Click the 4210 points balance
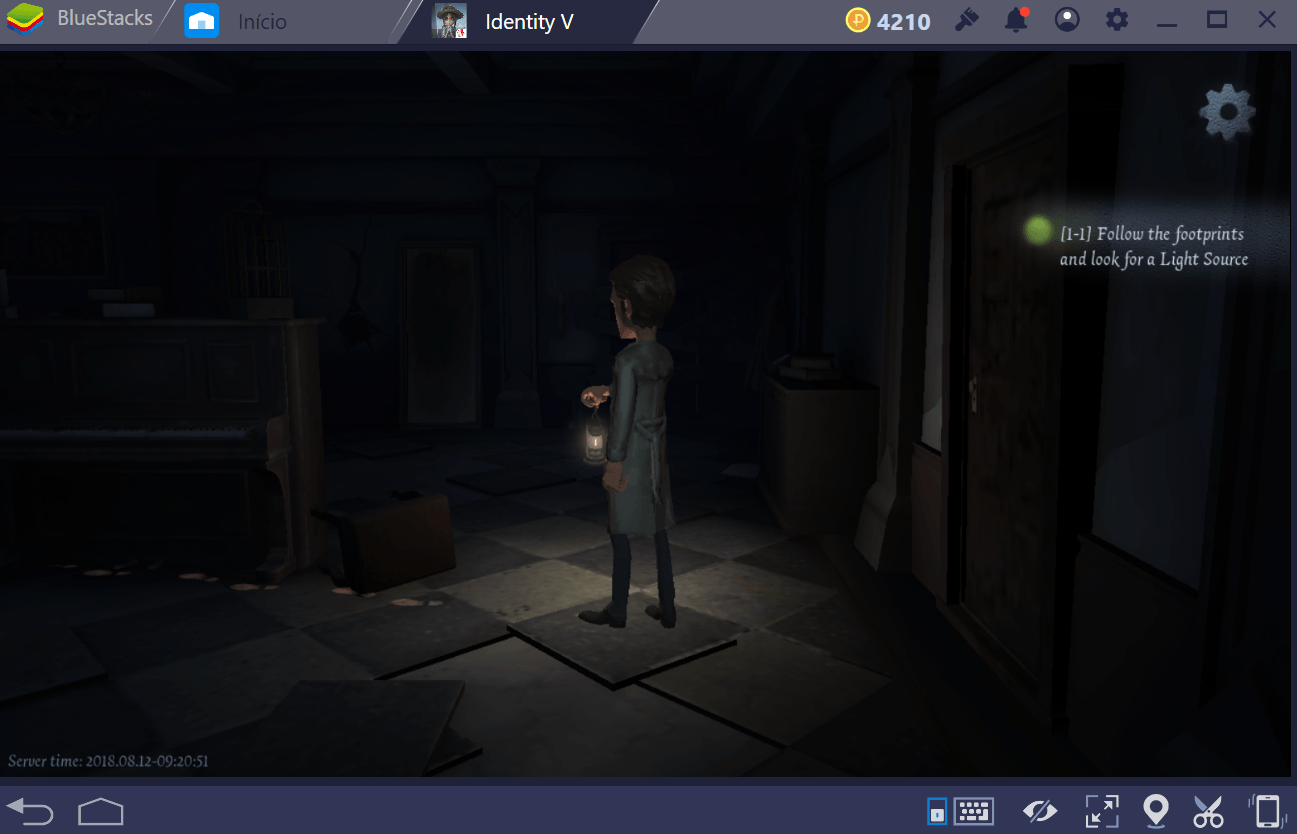Viewport: 1297px width, 834px height. pyautogui.click(x=904, y=21)
